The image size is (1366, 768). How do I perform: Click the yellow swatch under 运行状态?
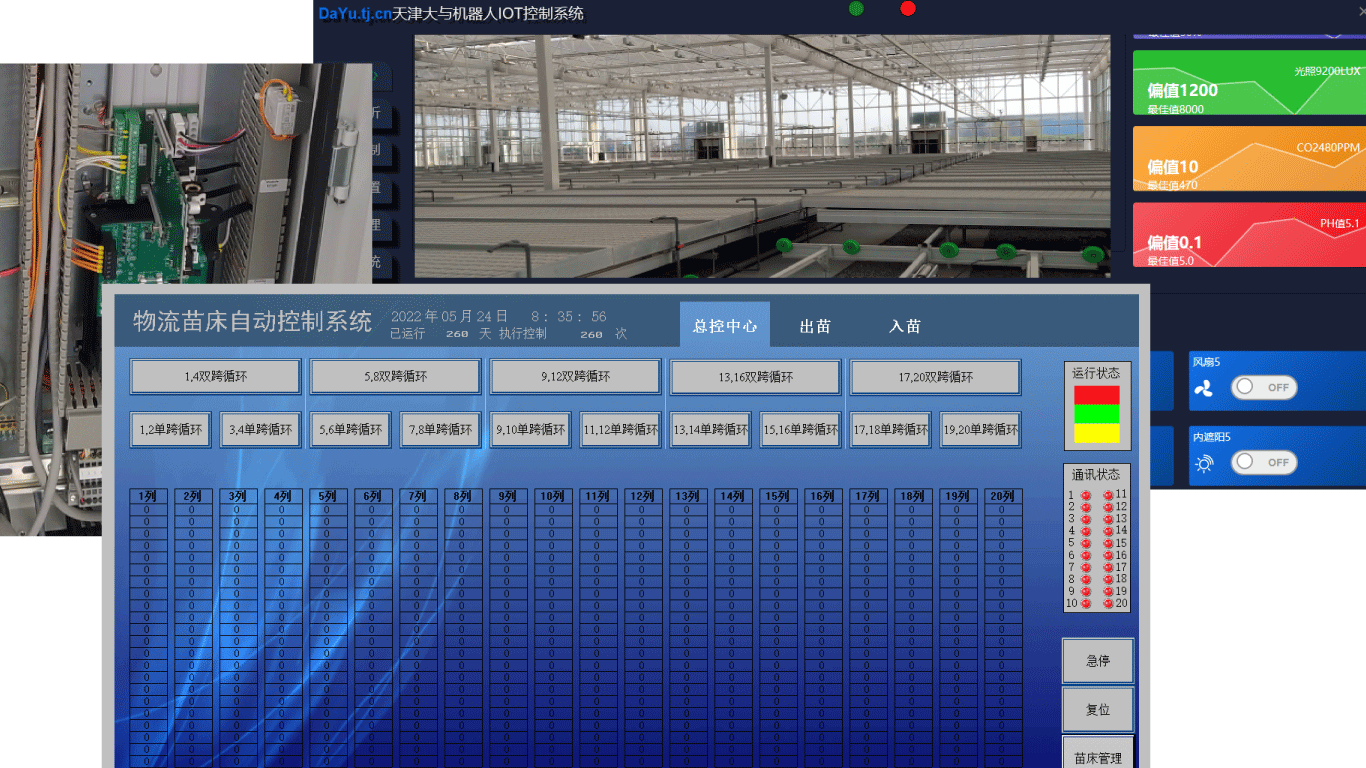[1097, 434]
